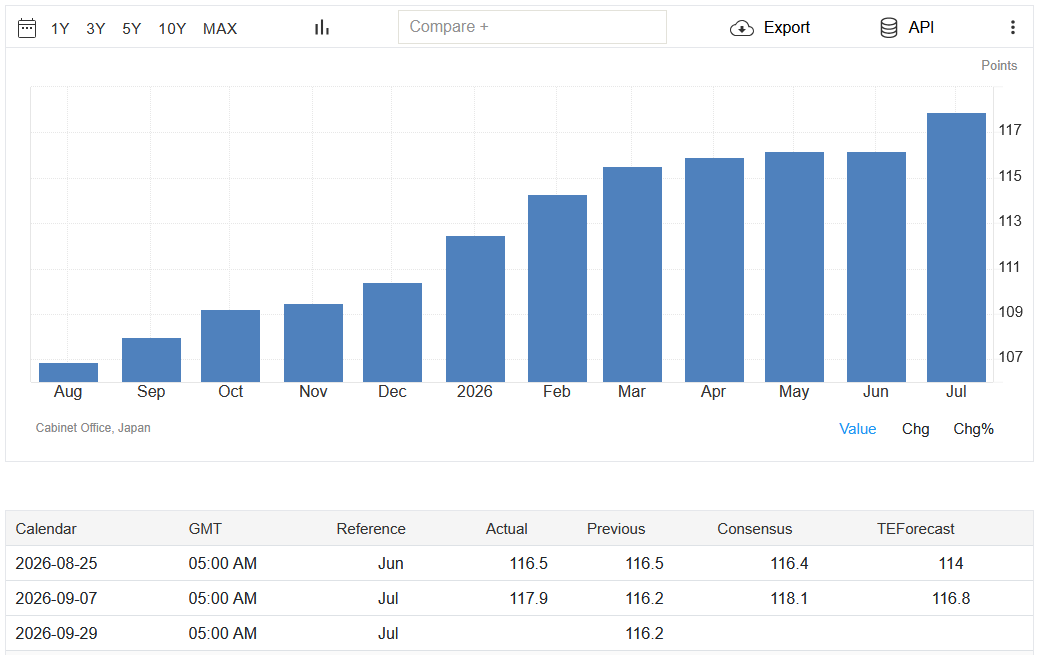Click the Export button label
The image size is (1040, 655).
pyautogui.click(x=787, y=27)
